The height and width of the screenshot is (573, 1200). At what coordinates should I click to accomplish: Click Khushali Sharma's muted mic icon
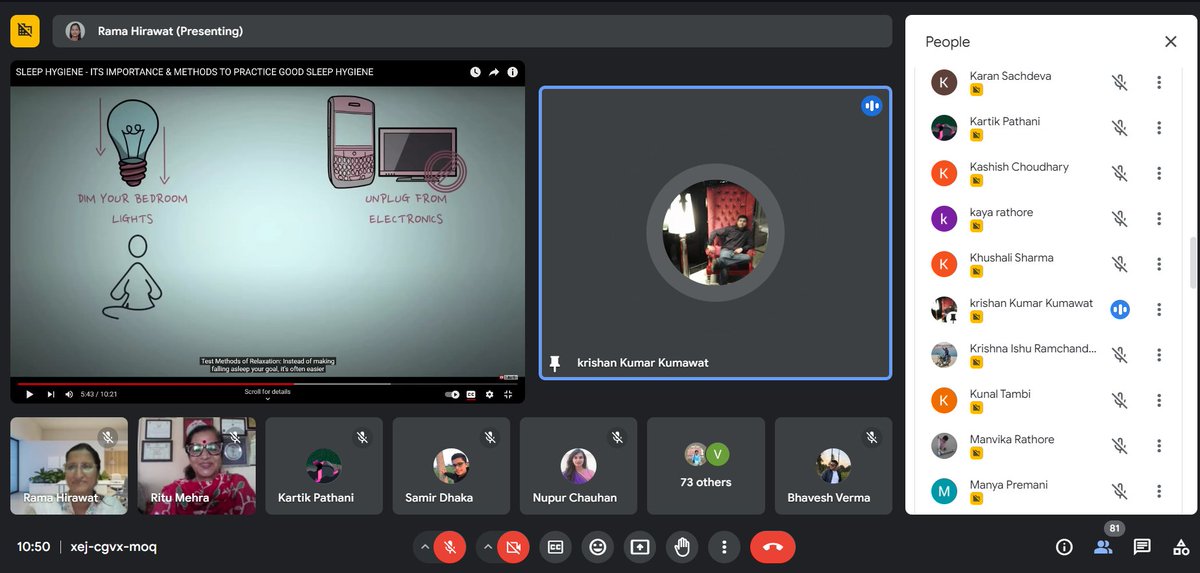coord(1120,265)
